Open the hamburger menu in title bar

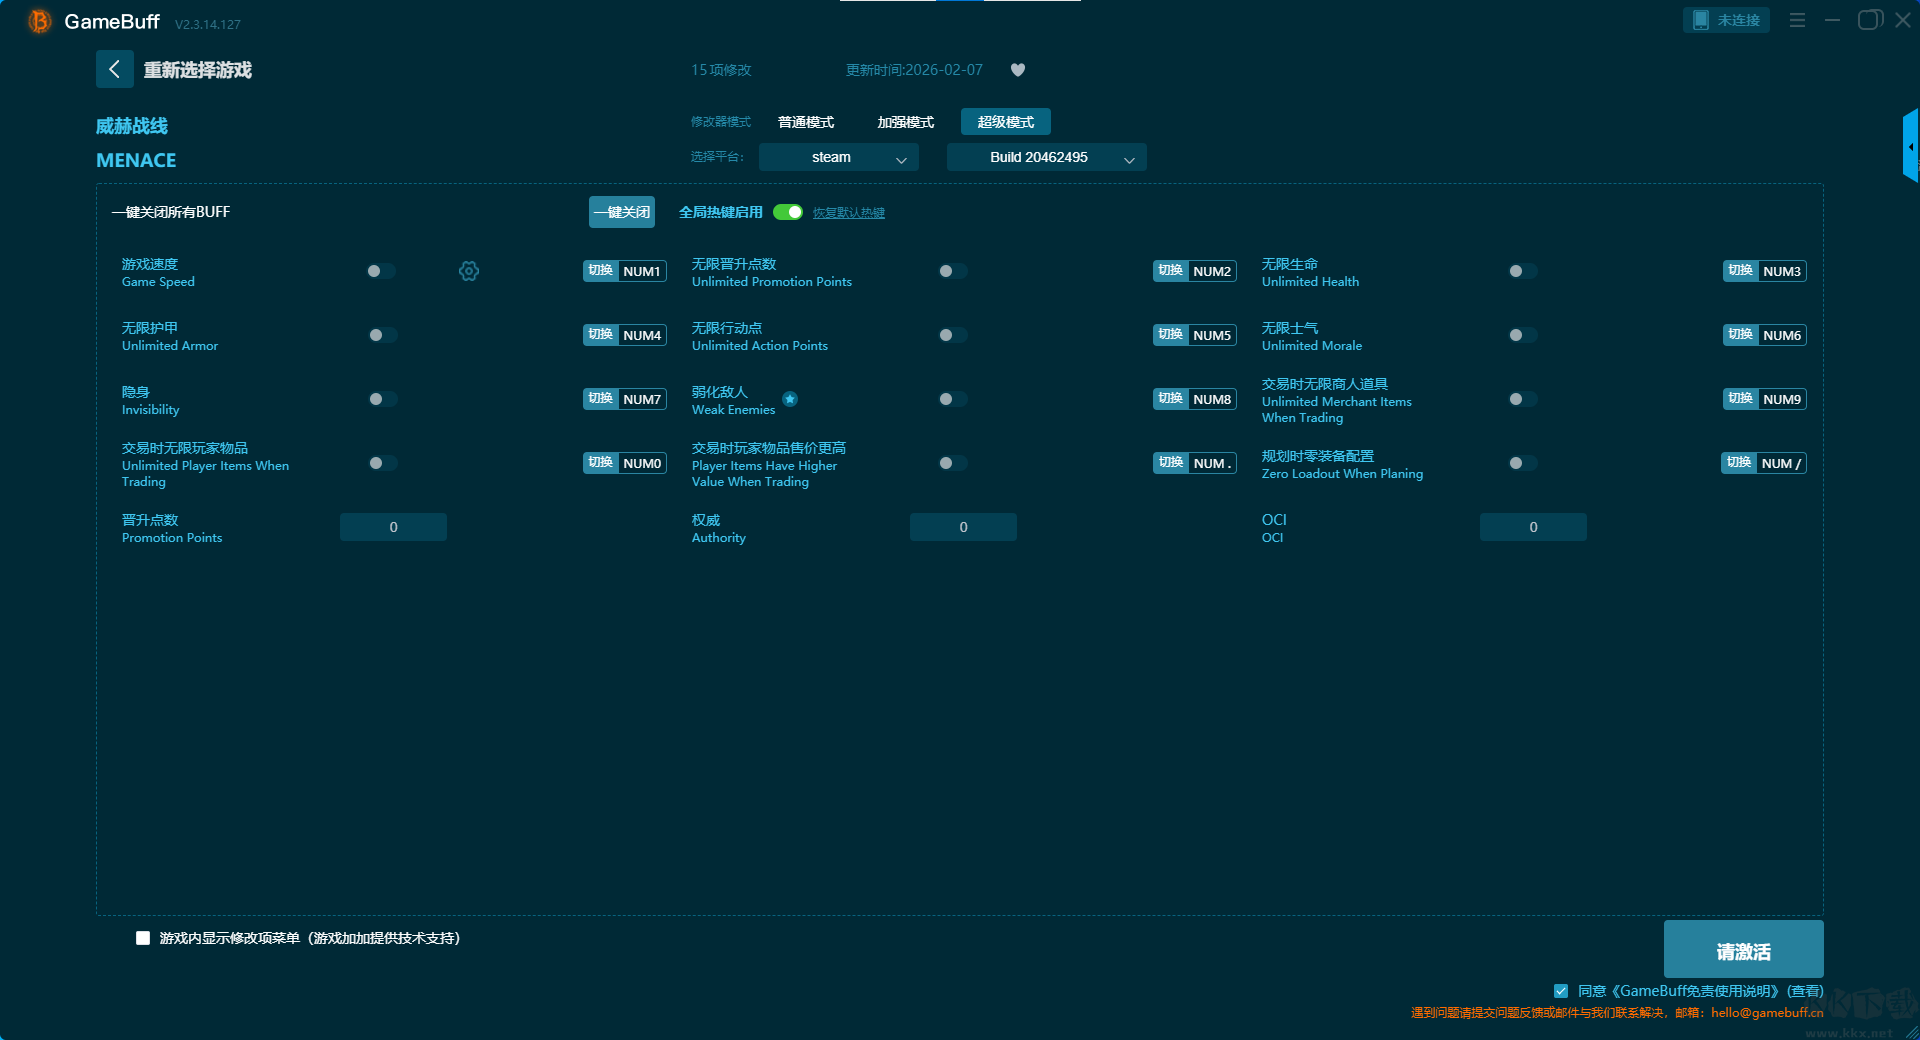(1797, 20)
